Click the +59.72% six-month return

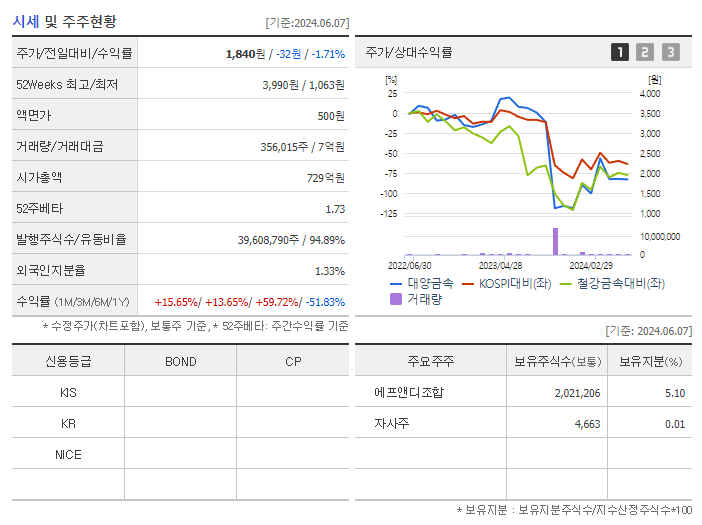pos(277,302)
